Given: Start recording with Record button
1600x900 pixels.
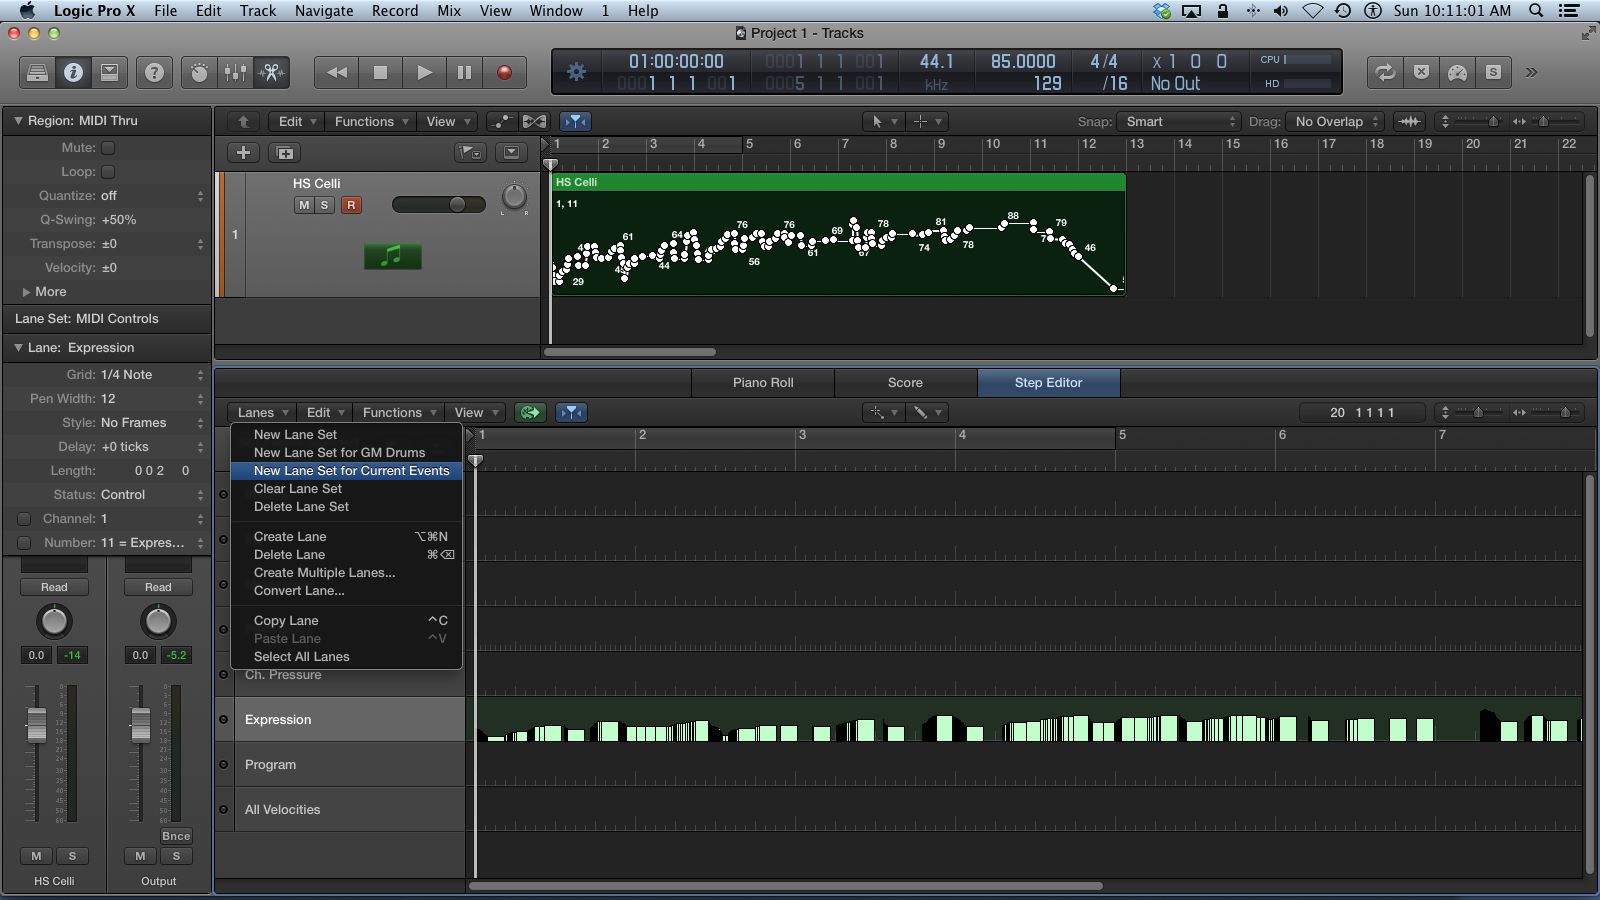Looking at the screenshot, I should [x=505, y=72].
